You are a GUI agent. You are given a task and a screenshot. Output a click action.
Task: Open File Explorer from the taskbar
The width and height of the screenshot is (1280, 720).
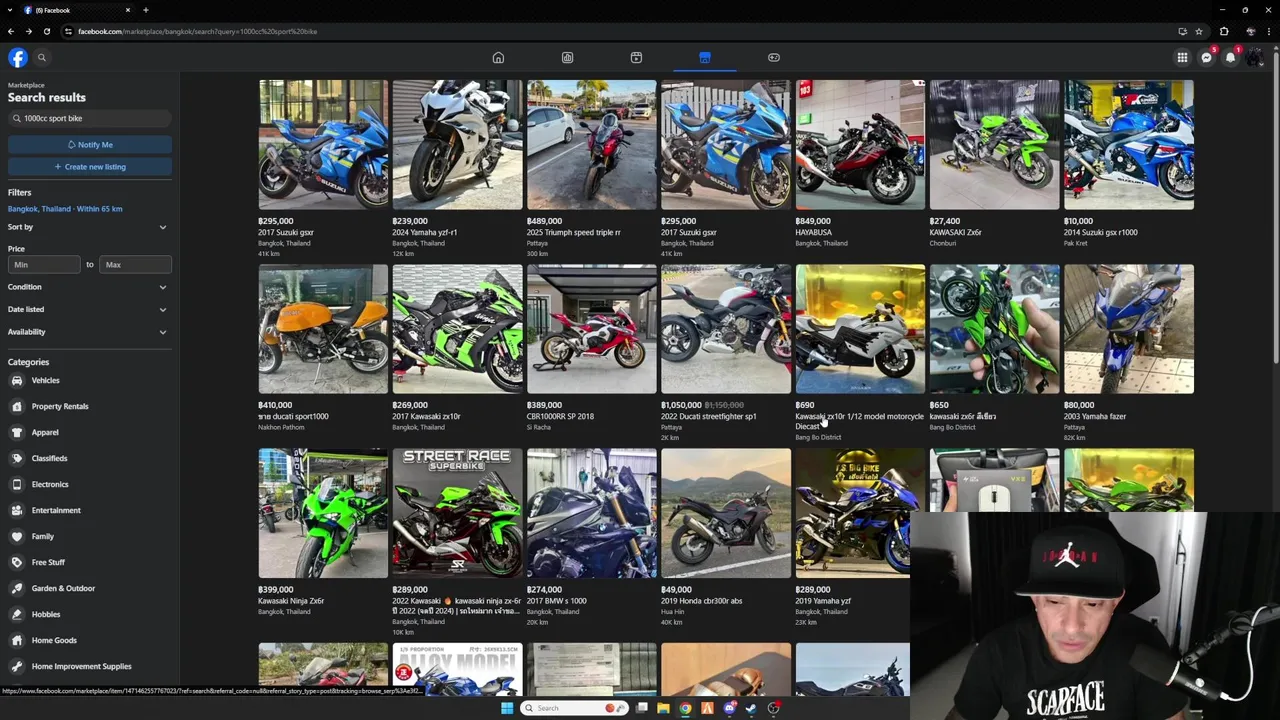(663, 708)
